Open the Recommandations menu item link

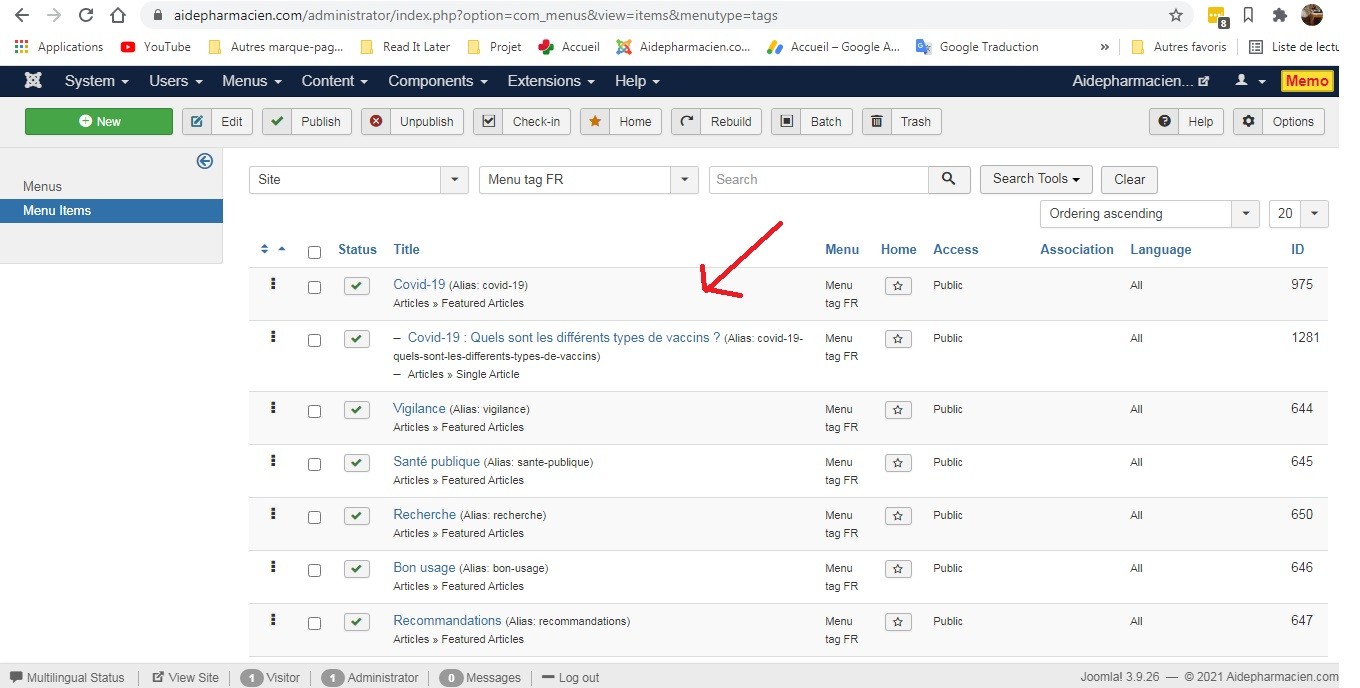(447, 621)
